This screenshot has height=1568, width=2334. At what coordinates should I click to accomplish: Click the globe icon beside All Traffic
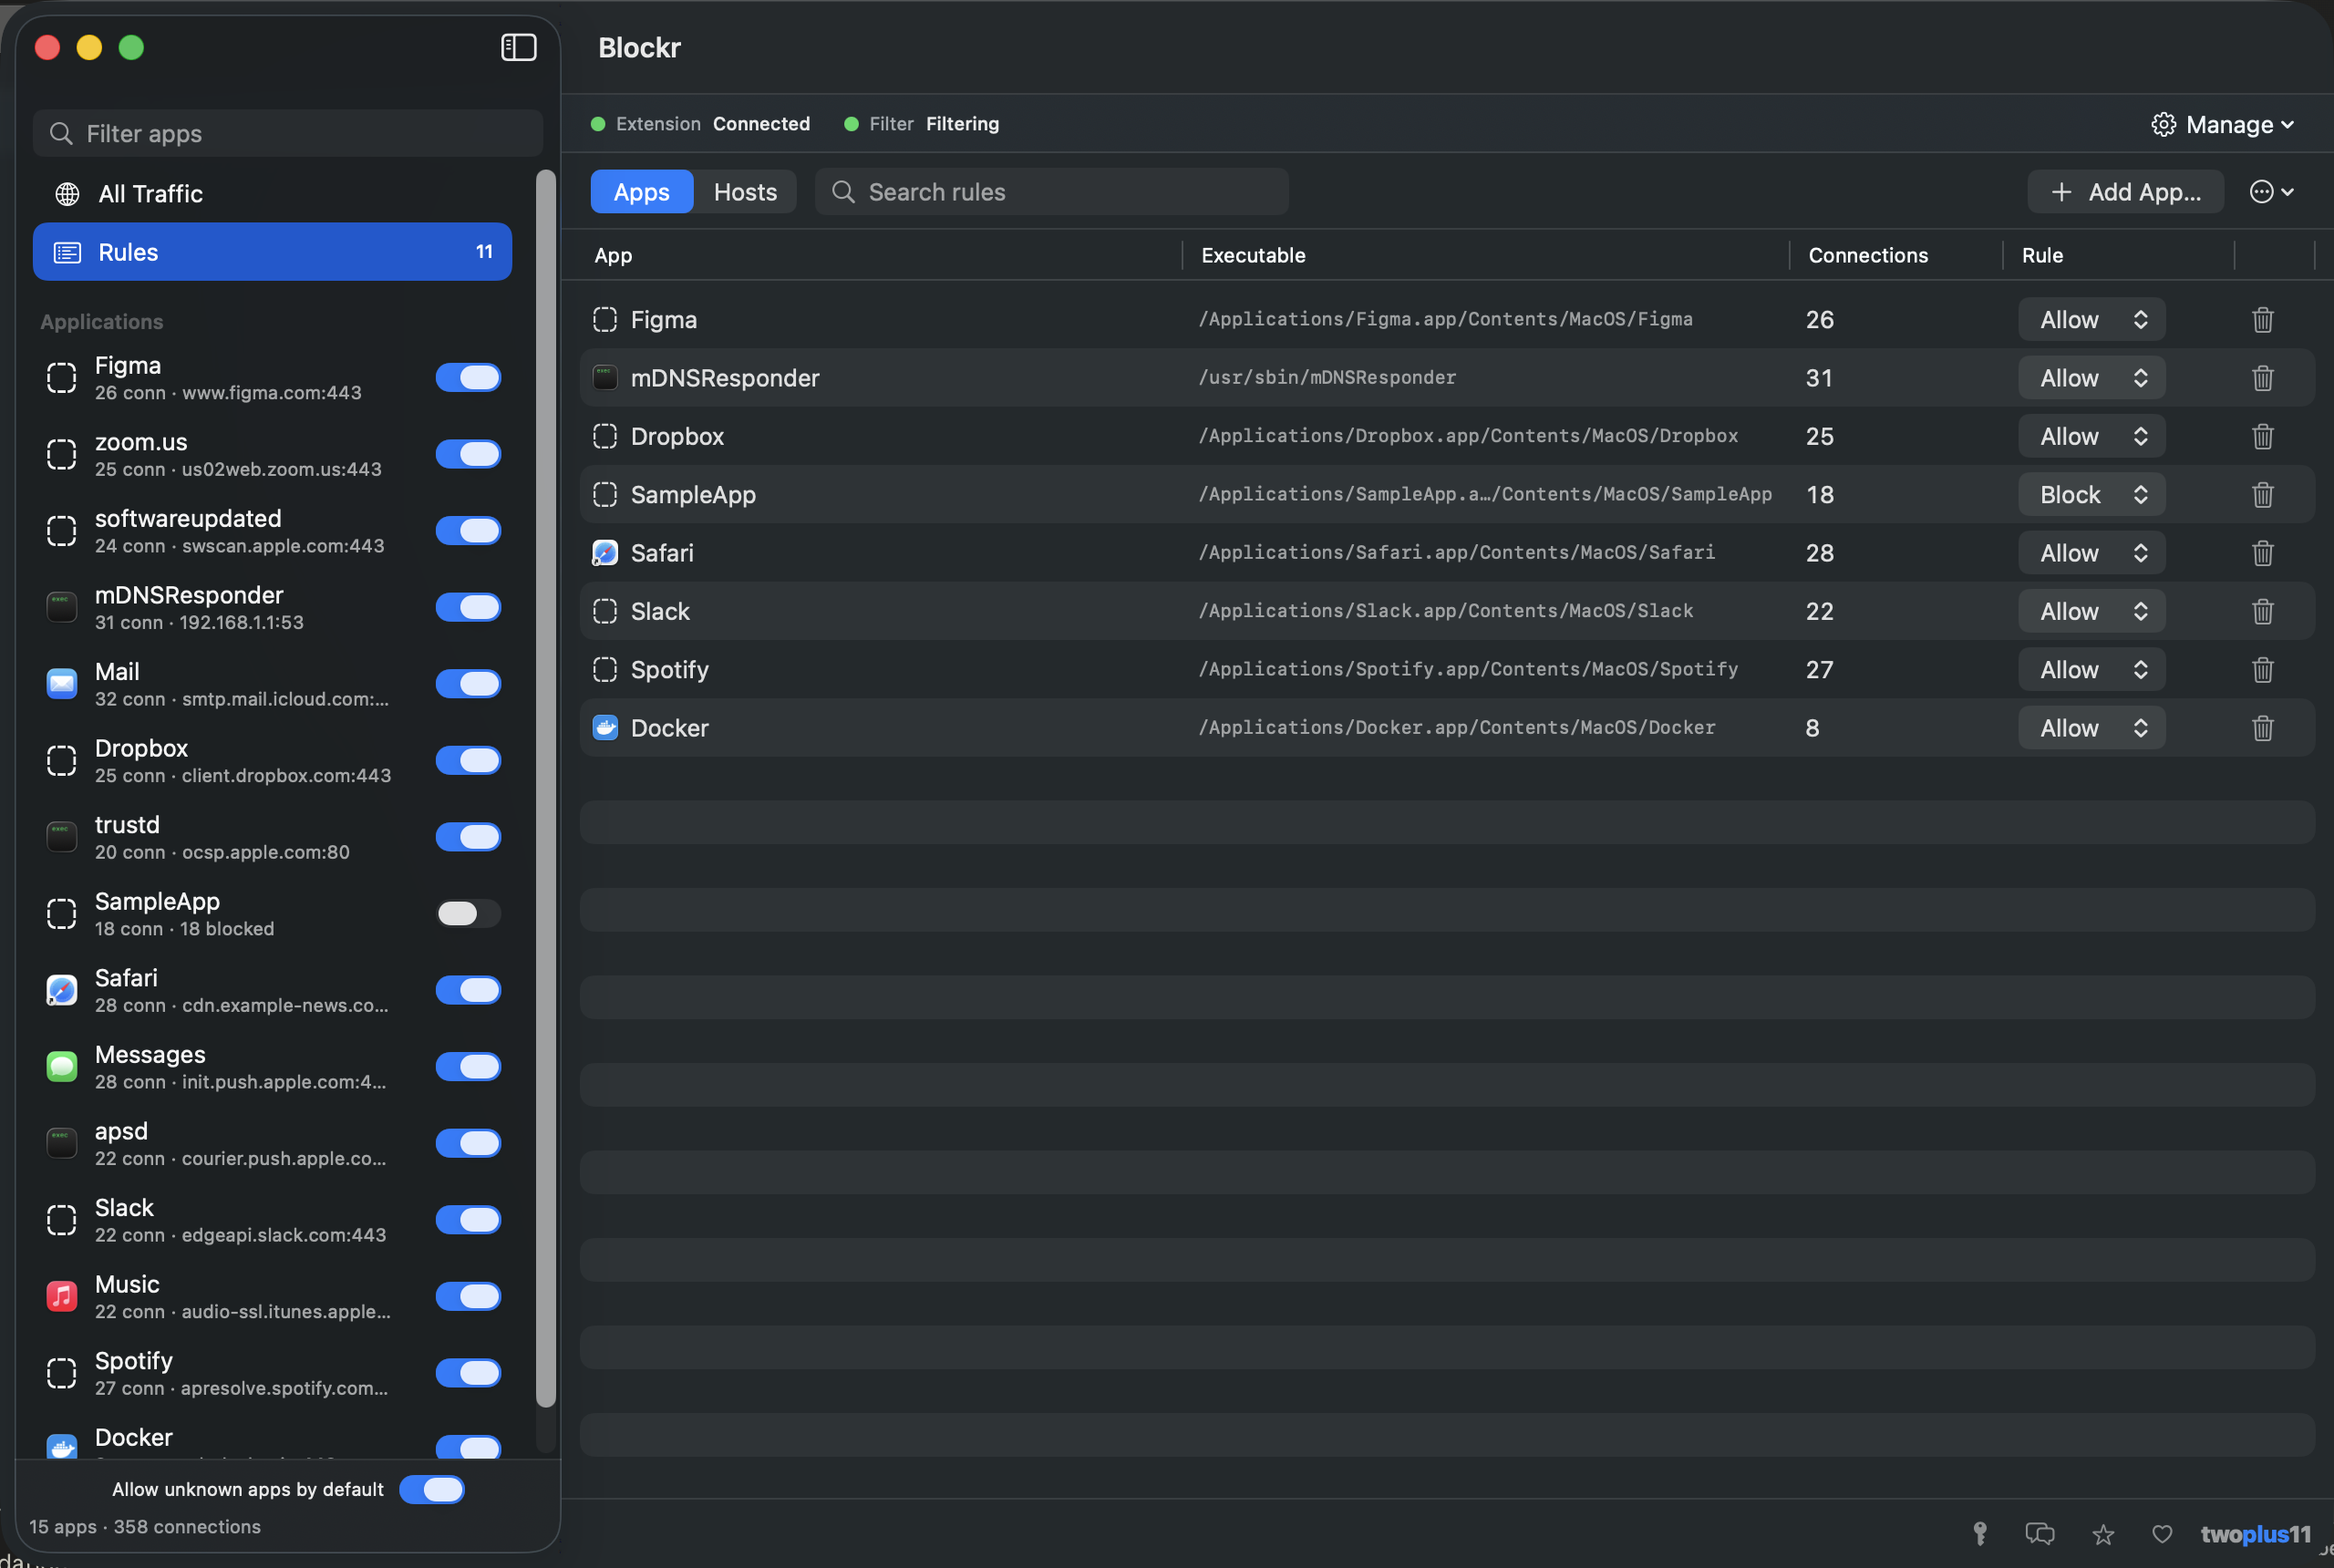(67, 194)
